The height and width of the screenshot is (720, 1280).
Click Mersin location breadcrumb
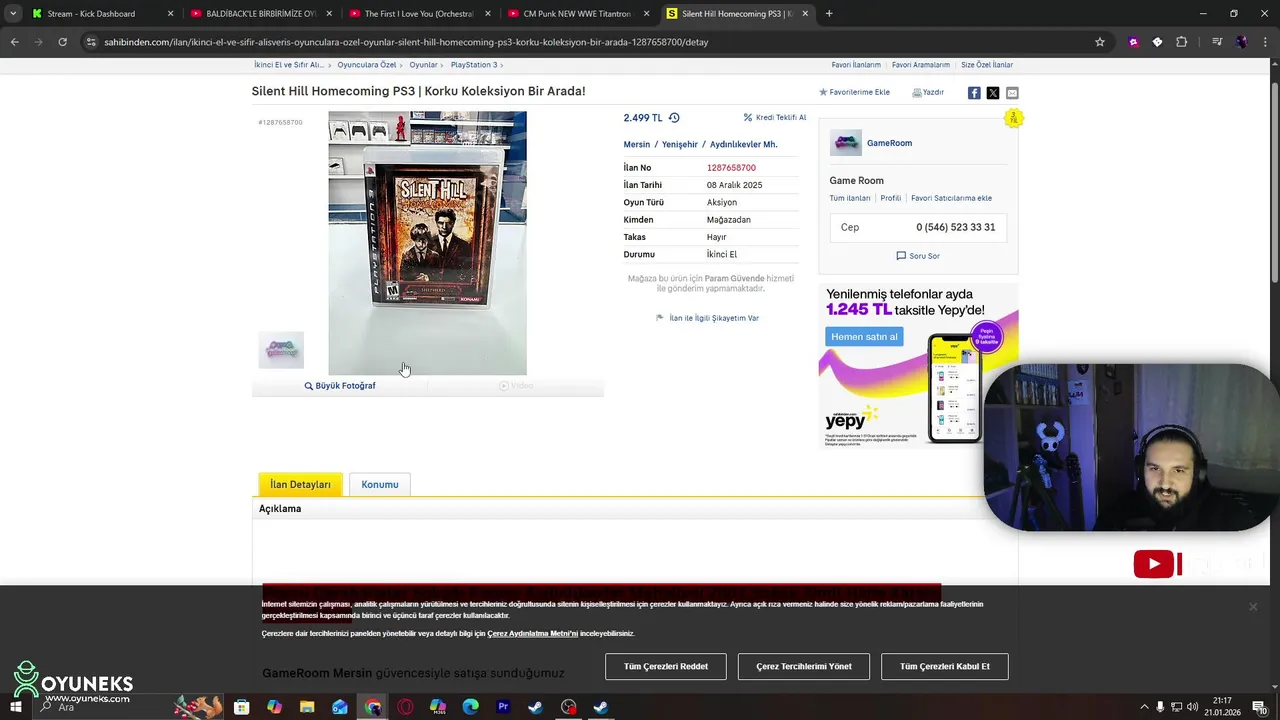[637, 144]
